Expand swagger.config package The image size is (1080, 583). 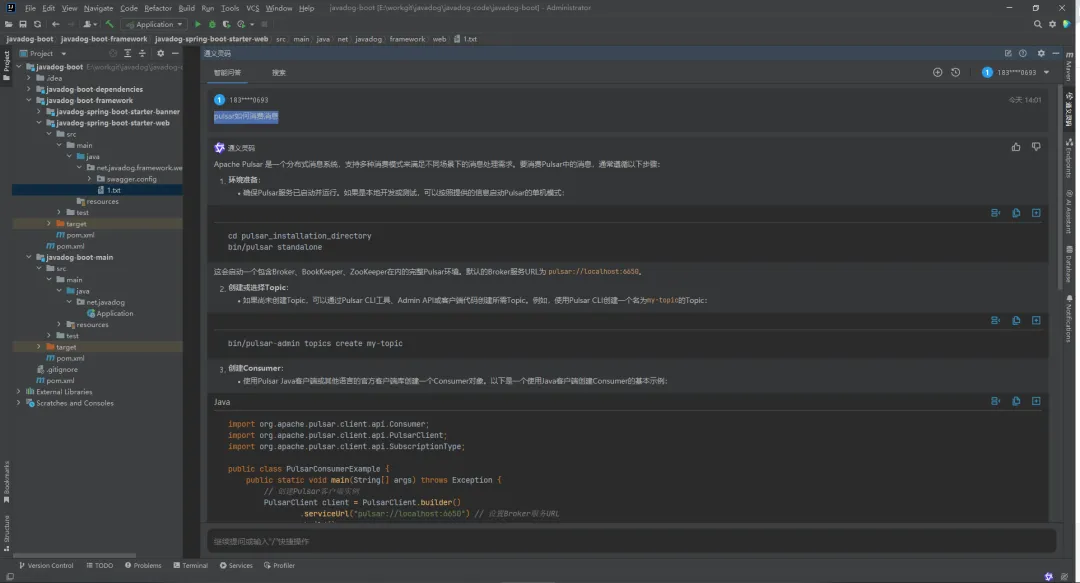(89, 178)
